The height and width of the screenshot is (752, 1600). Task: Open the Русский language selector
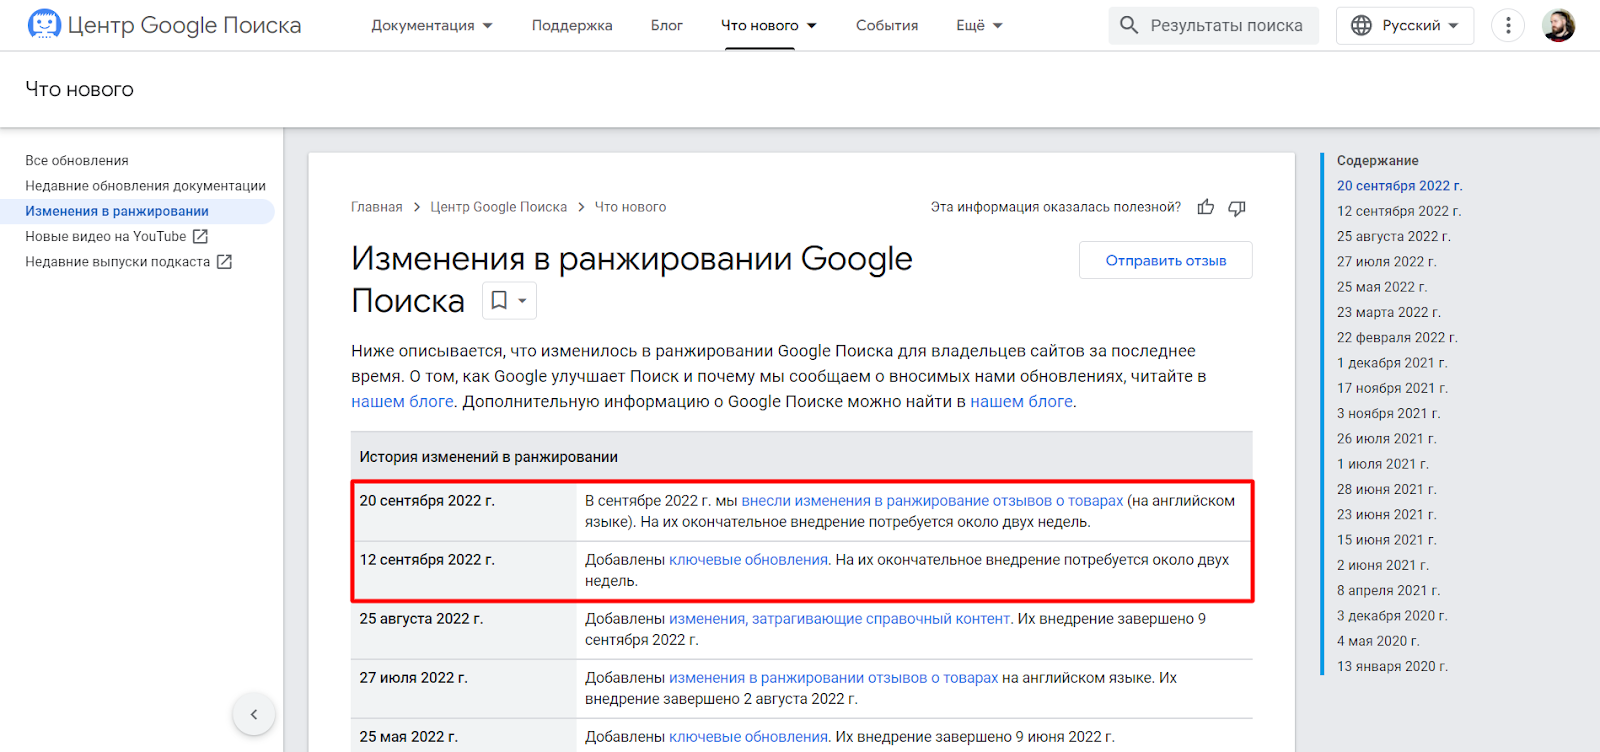(1405, 26)
